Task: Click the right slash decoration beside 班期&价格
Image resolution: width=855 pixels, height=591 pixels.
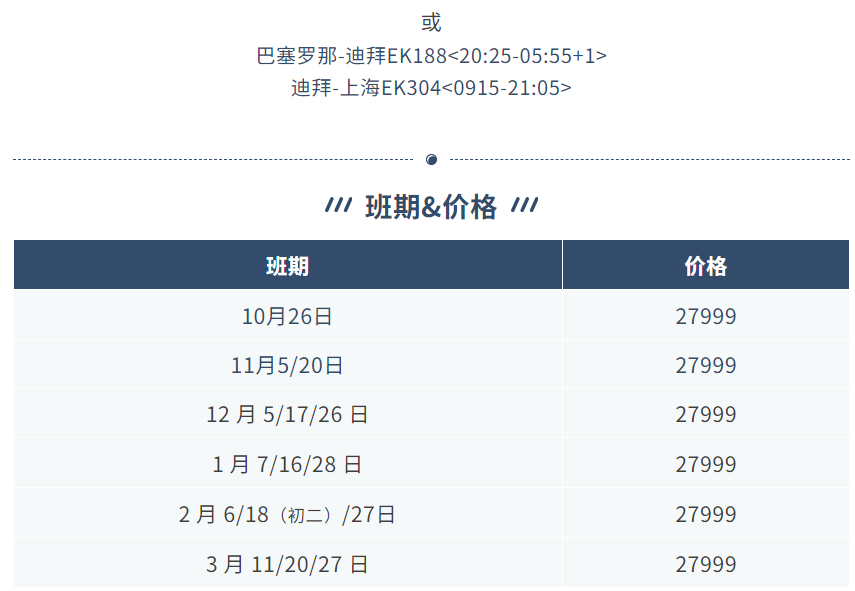Action: (525, 205)
